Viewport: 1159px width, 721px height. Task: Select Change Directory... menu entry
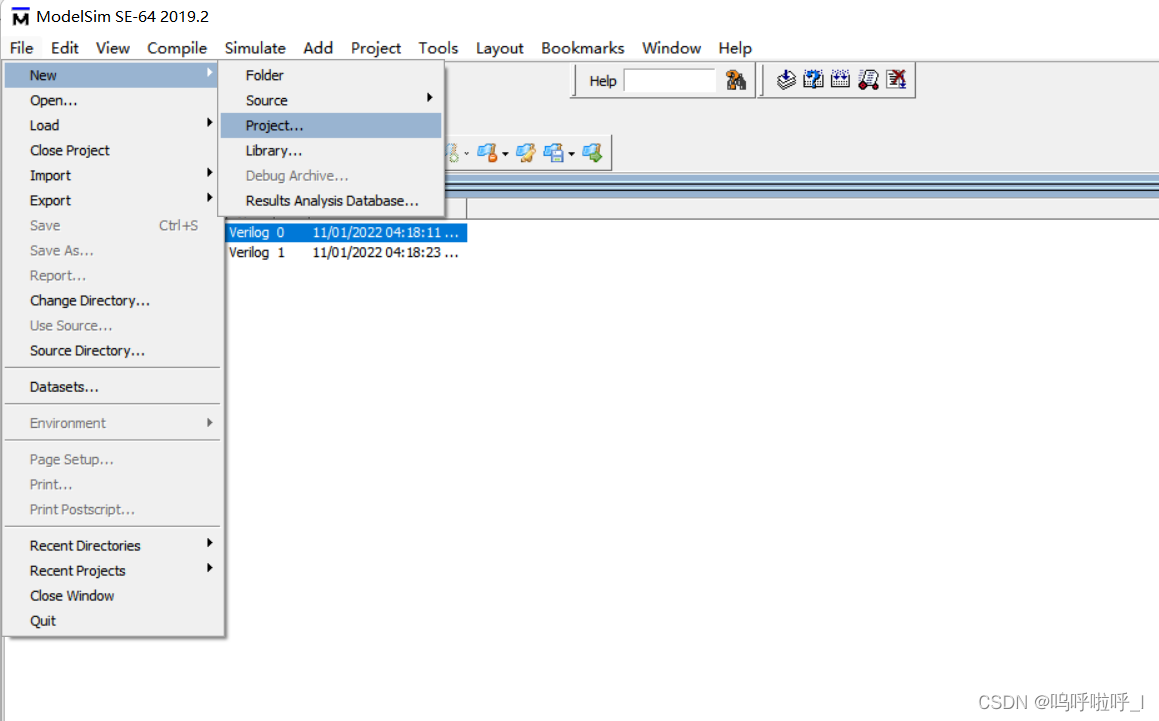click(112, 301)
